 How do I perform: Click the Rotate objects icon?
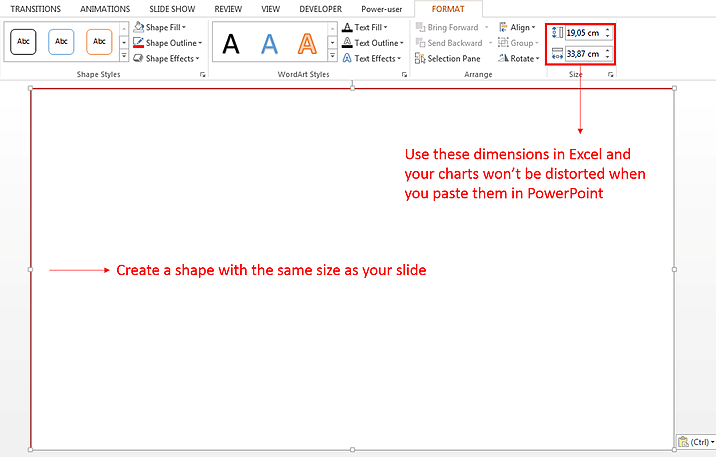click(503, 58)
